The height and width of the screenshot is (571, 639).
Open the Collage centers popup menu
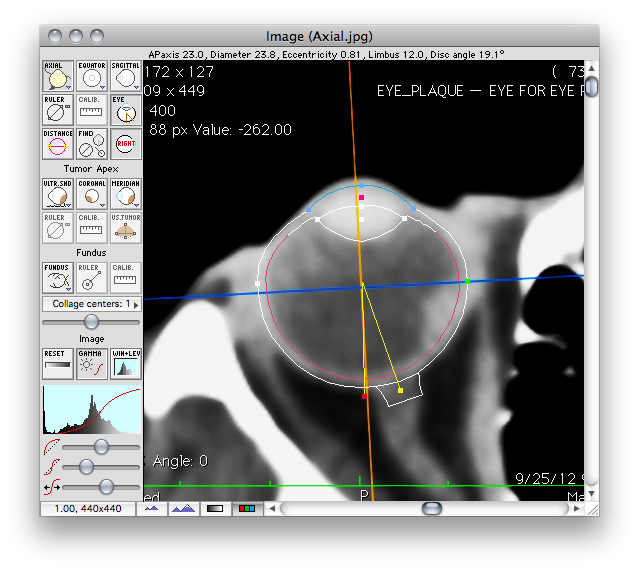[92, 304]
